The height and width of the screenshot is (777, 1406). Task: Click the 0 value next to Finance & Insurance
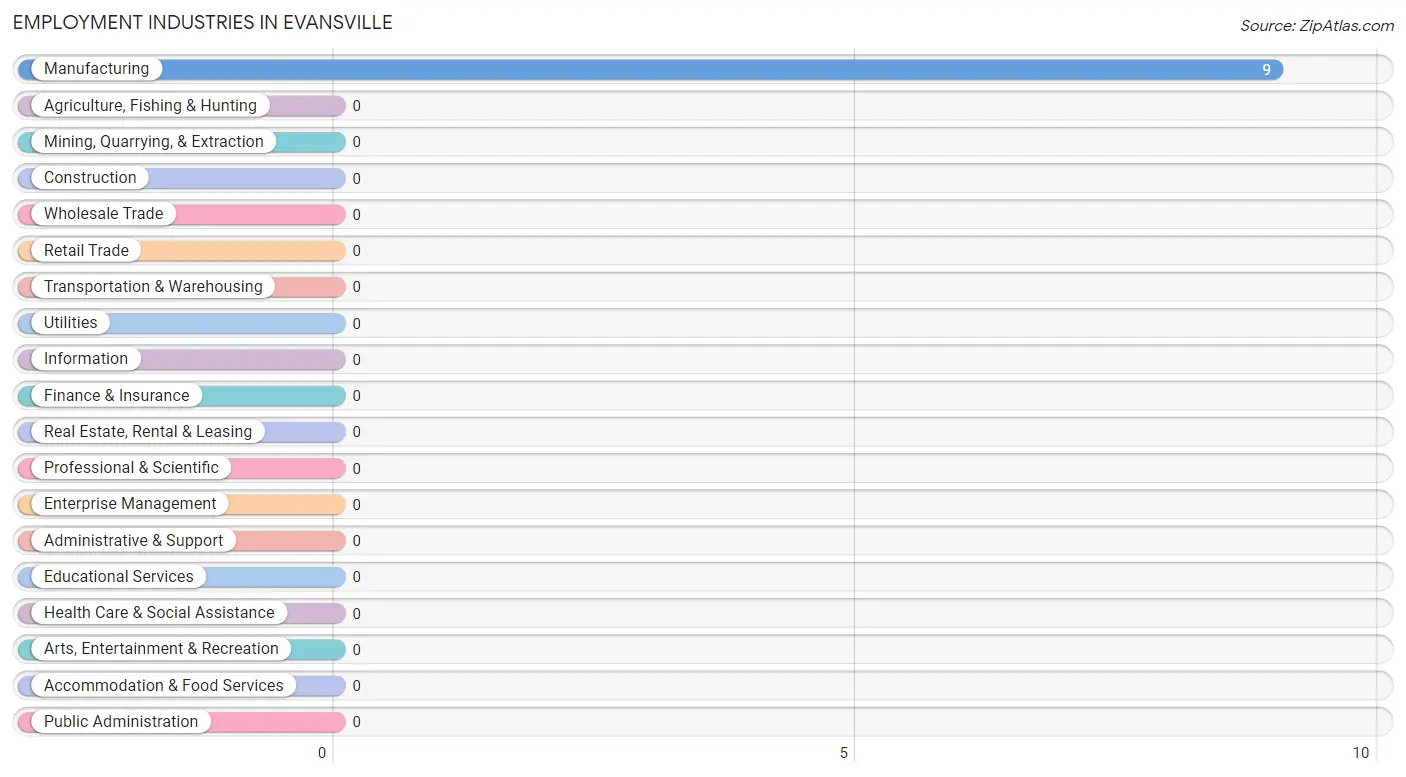coord(356,396)
